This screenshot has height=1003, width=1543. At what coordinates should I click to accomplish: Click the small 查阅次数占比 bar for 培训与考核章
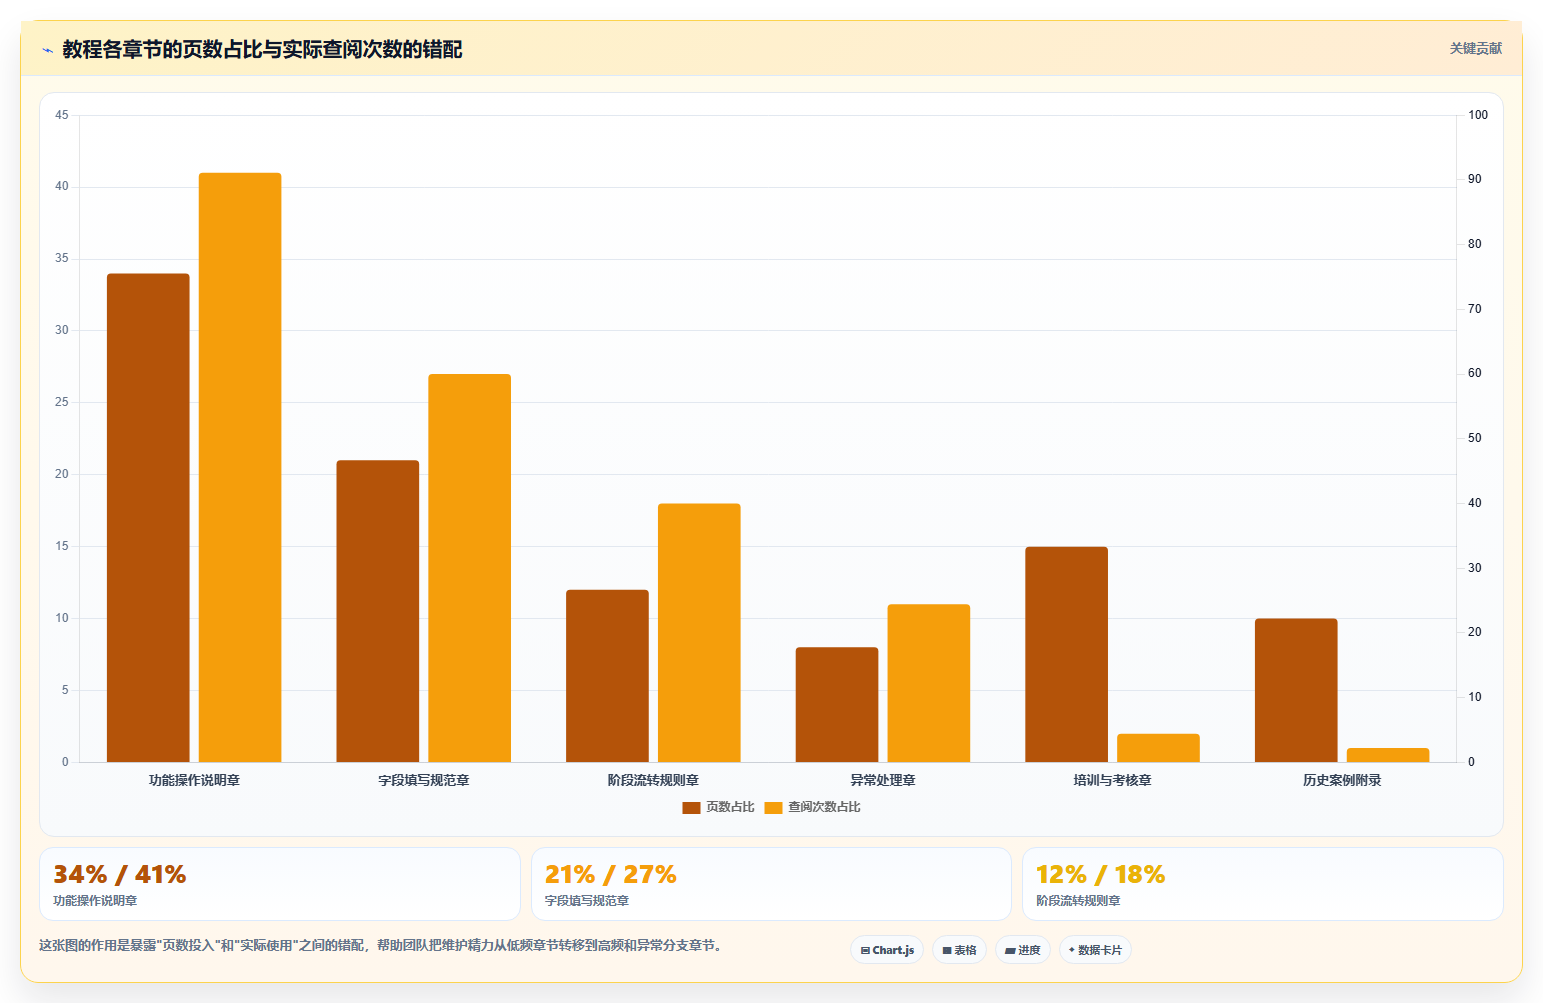tap(1158, 748)
